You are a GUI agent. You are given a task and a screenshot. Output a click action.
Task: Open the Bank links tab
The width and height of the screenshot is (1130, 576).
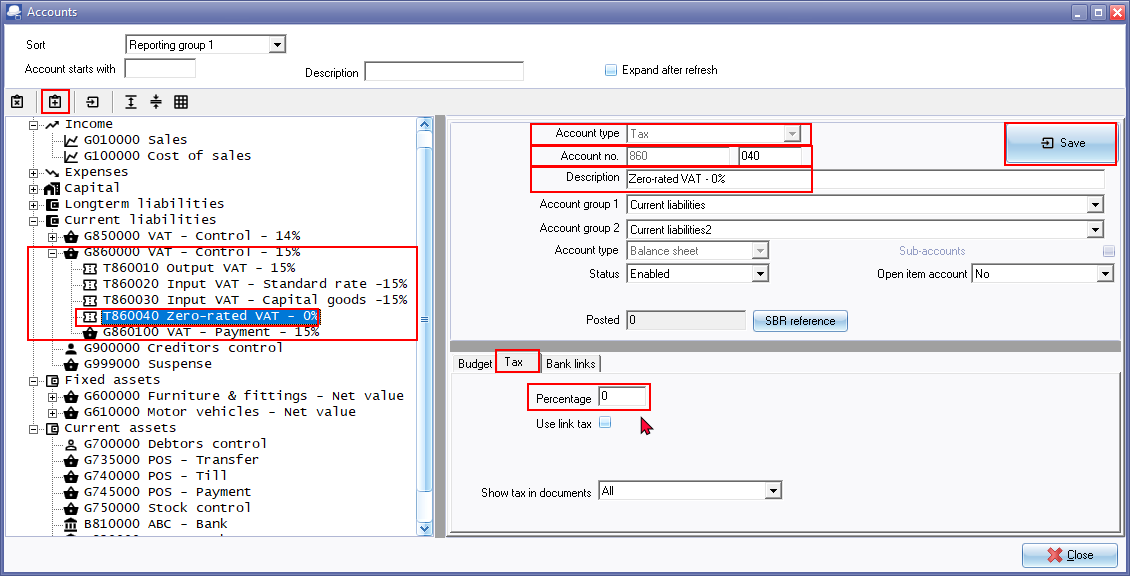(571, 364)
